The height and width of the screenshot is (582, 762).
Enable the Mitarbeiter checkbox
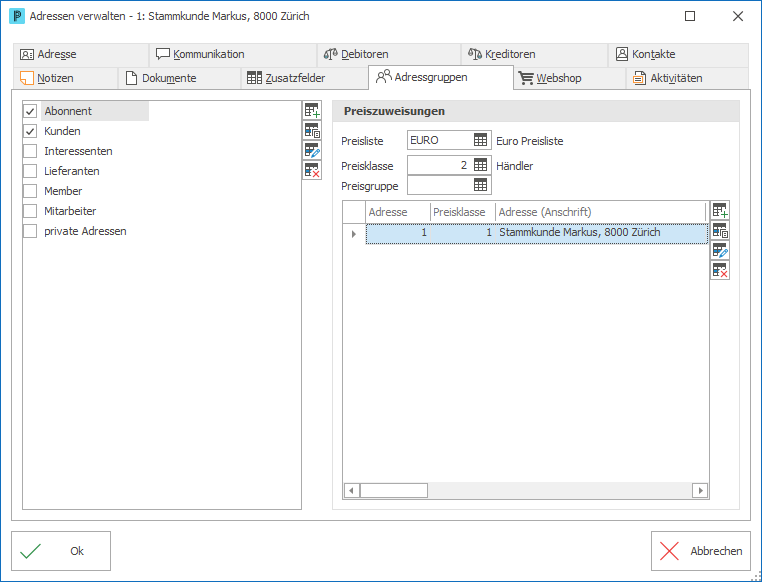click(30, 211)
